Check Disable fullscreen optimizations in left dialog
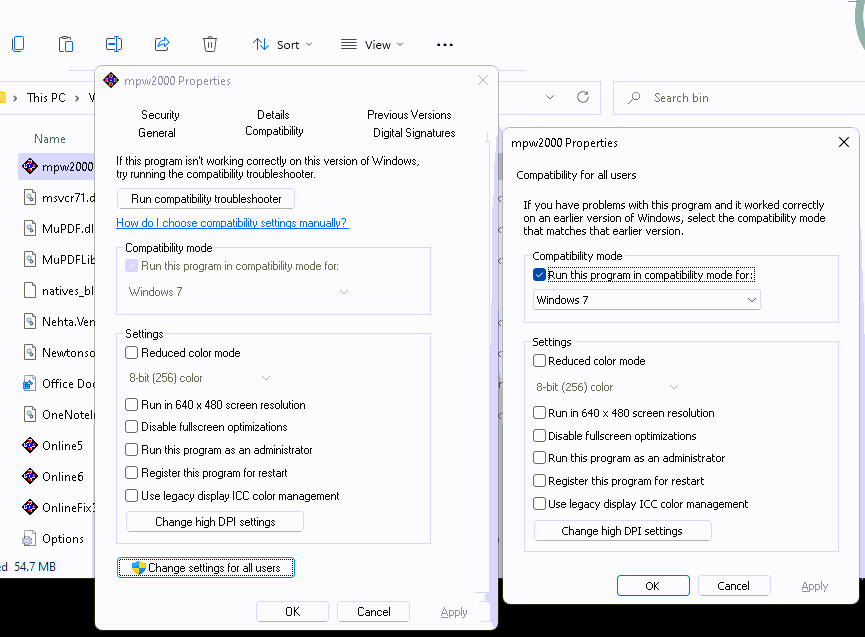Image resolution: width=865 pixels, height=637 pixels. pyautogui.click(x=131, y=426)
